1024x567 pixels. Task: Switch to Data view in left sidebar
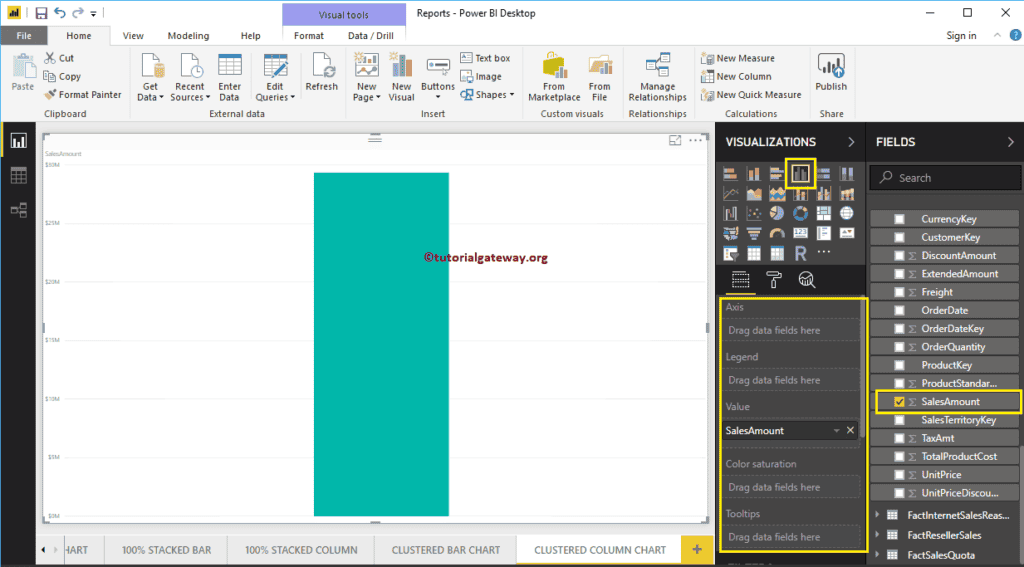coord(18,175)
